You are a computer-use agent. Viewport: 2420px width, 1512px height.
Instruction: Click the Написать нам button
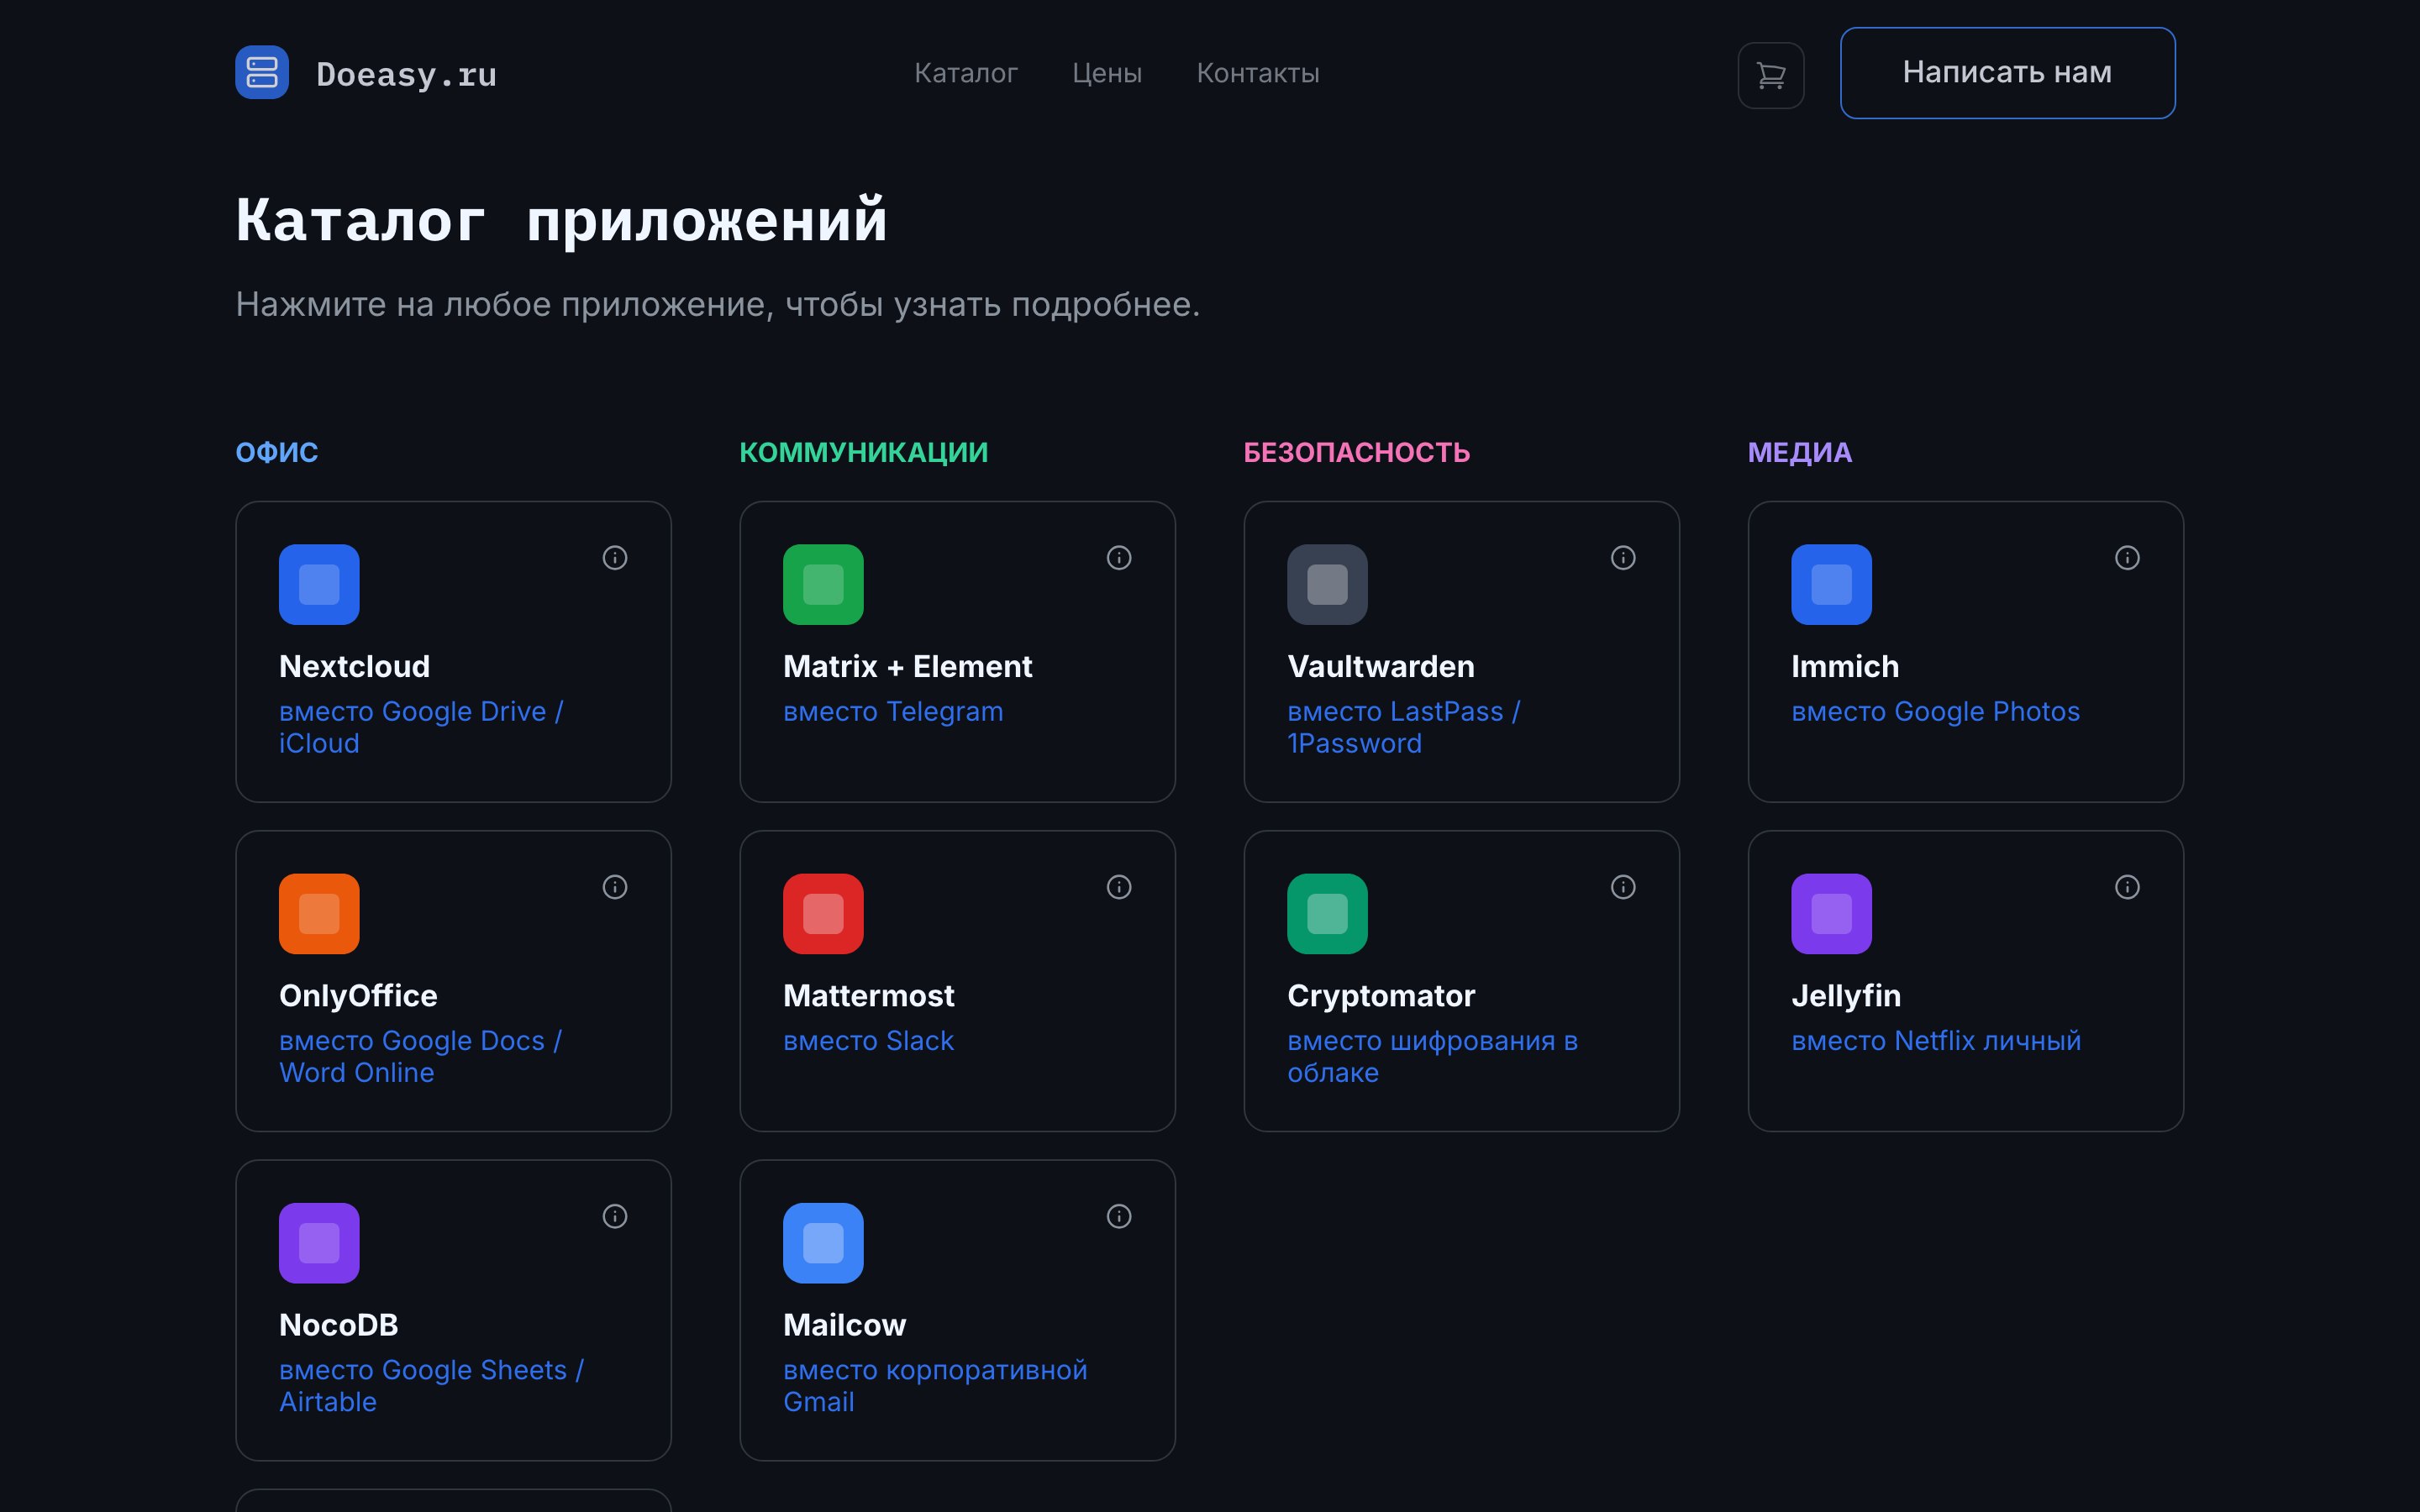point(2007,73)
